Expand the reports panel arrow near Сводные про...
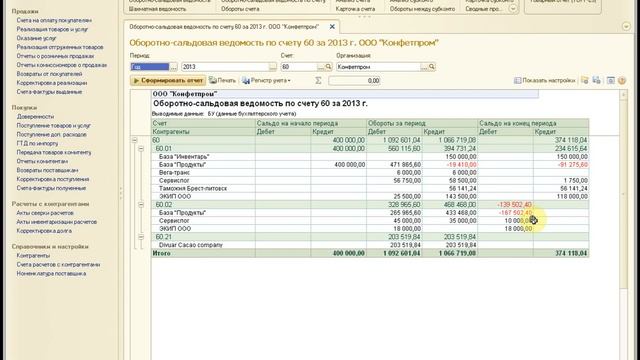This screenshot has width=640, height=360. [x=513, y=9]
